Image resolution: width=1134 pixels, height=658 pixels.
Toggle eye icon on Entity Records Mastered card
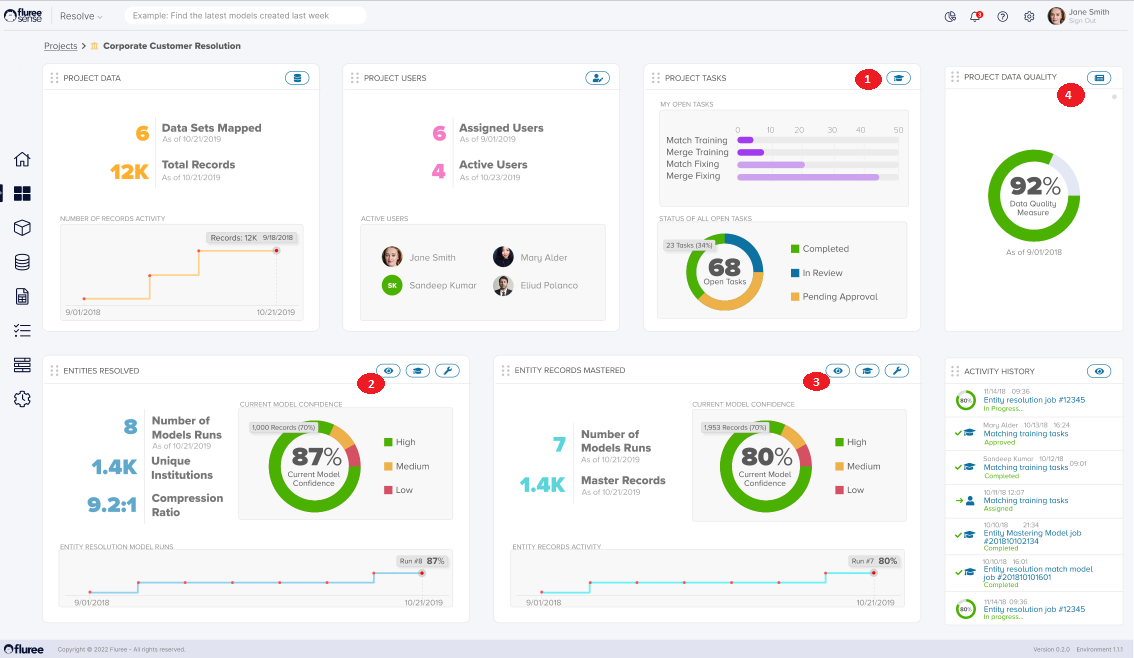coord(838,371)
